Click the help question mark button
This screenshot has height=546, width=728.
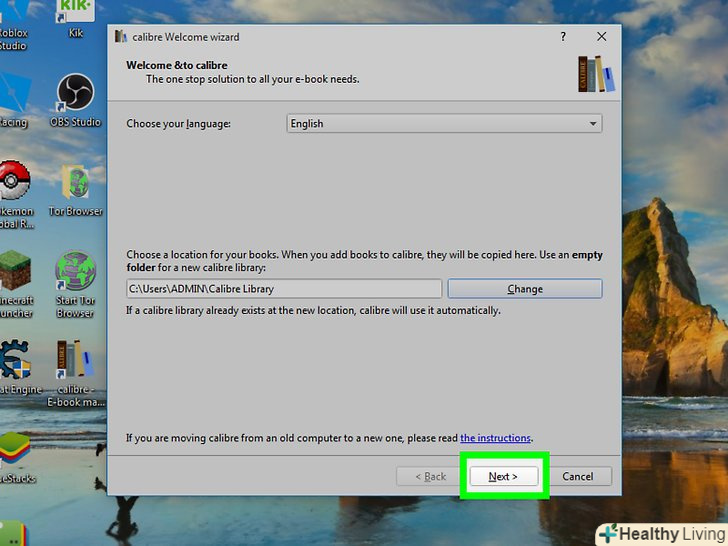tap(563, 37)
